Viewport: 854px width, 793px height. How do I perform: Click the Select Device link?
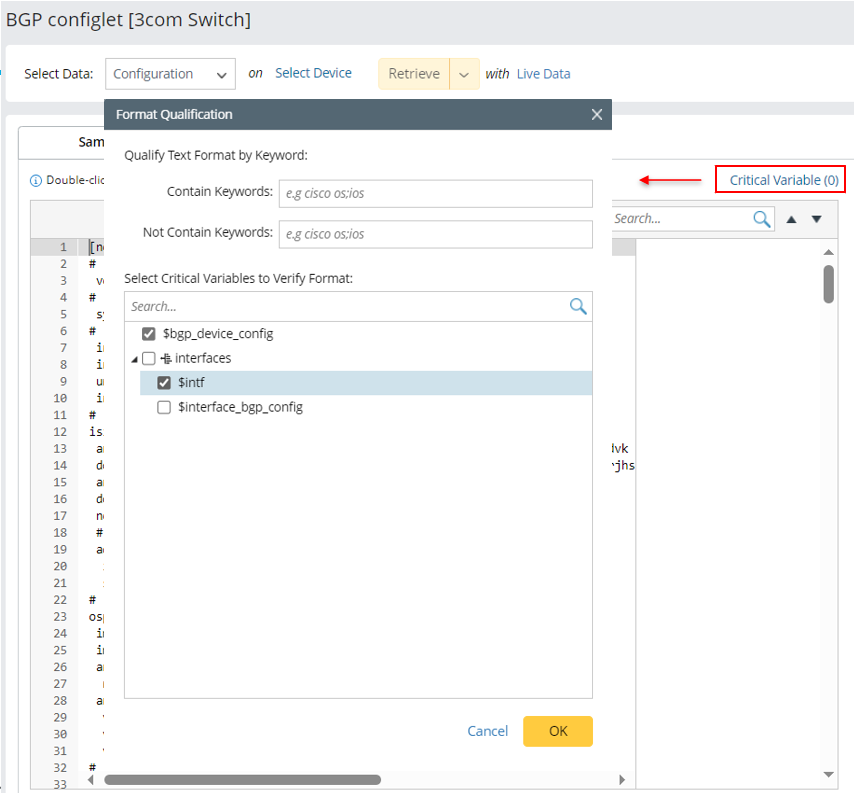(x=313, y=73)
